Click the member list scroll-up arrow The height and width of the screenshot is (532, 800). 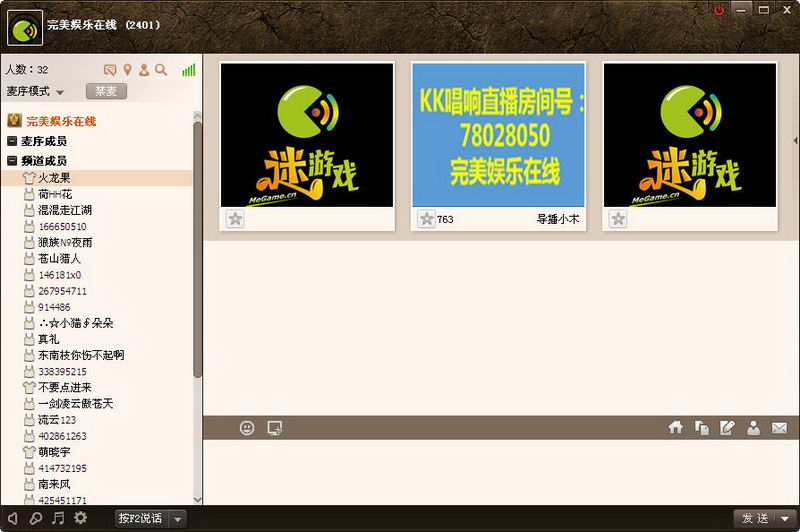point(197,116)
